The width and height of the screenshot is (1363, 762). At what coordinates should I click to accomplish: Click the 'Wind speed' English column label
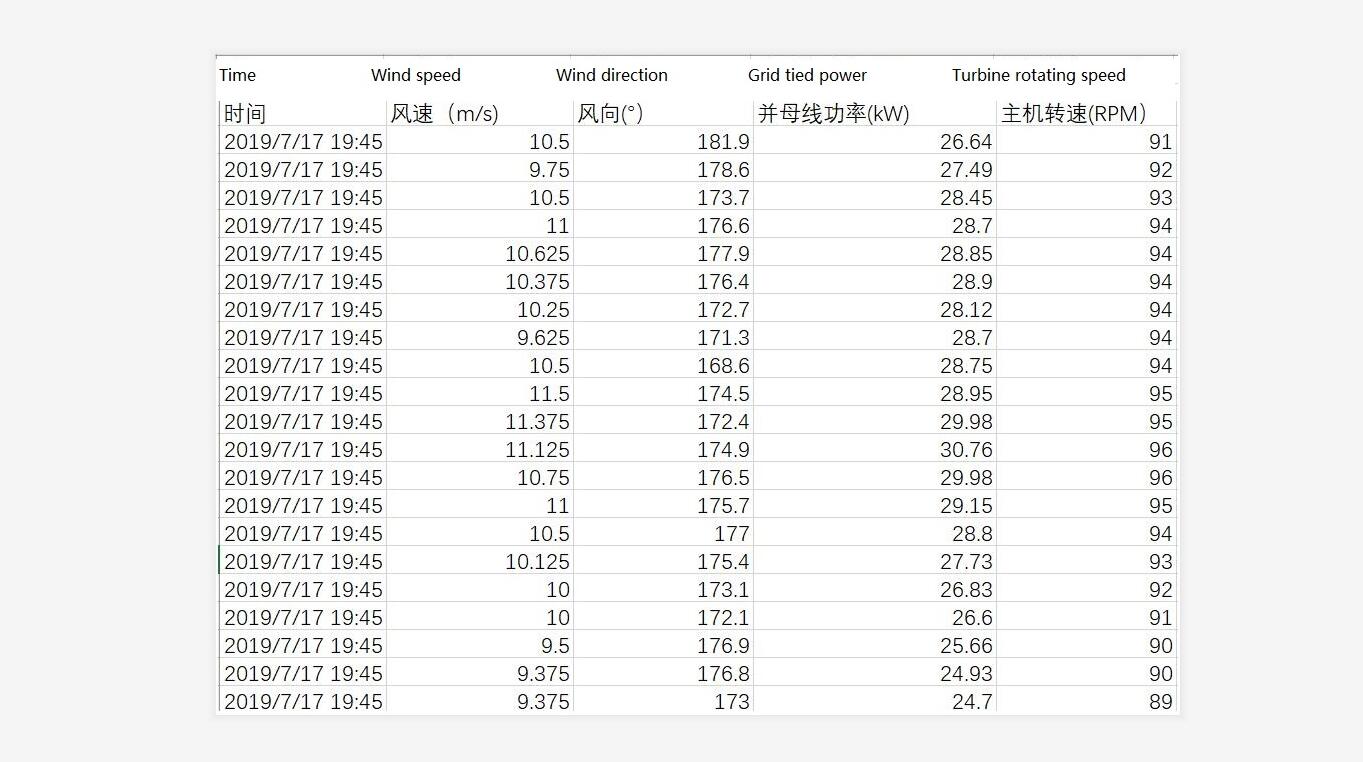coord(416,75)
